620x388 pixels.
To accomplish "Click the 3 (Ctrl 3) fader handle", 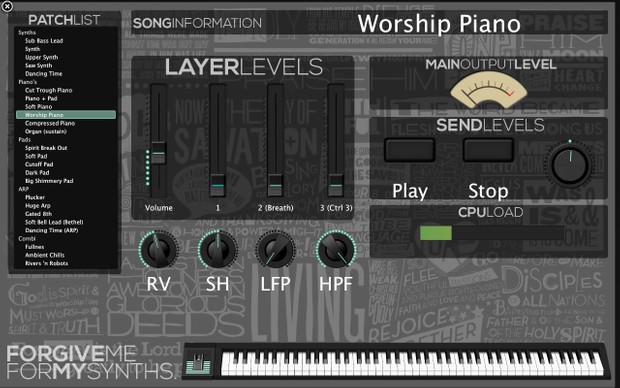I will (x=336, y=185).
